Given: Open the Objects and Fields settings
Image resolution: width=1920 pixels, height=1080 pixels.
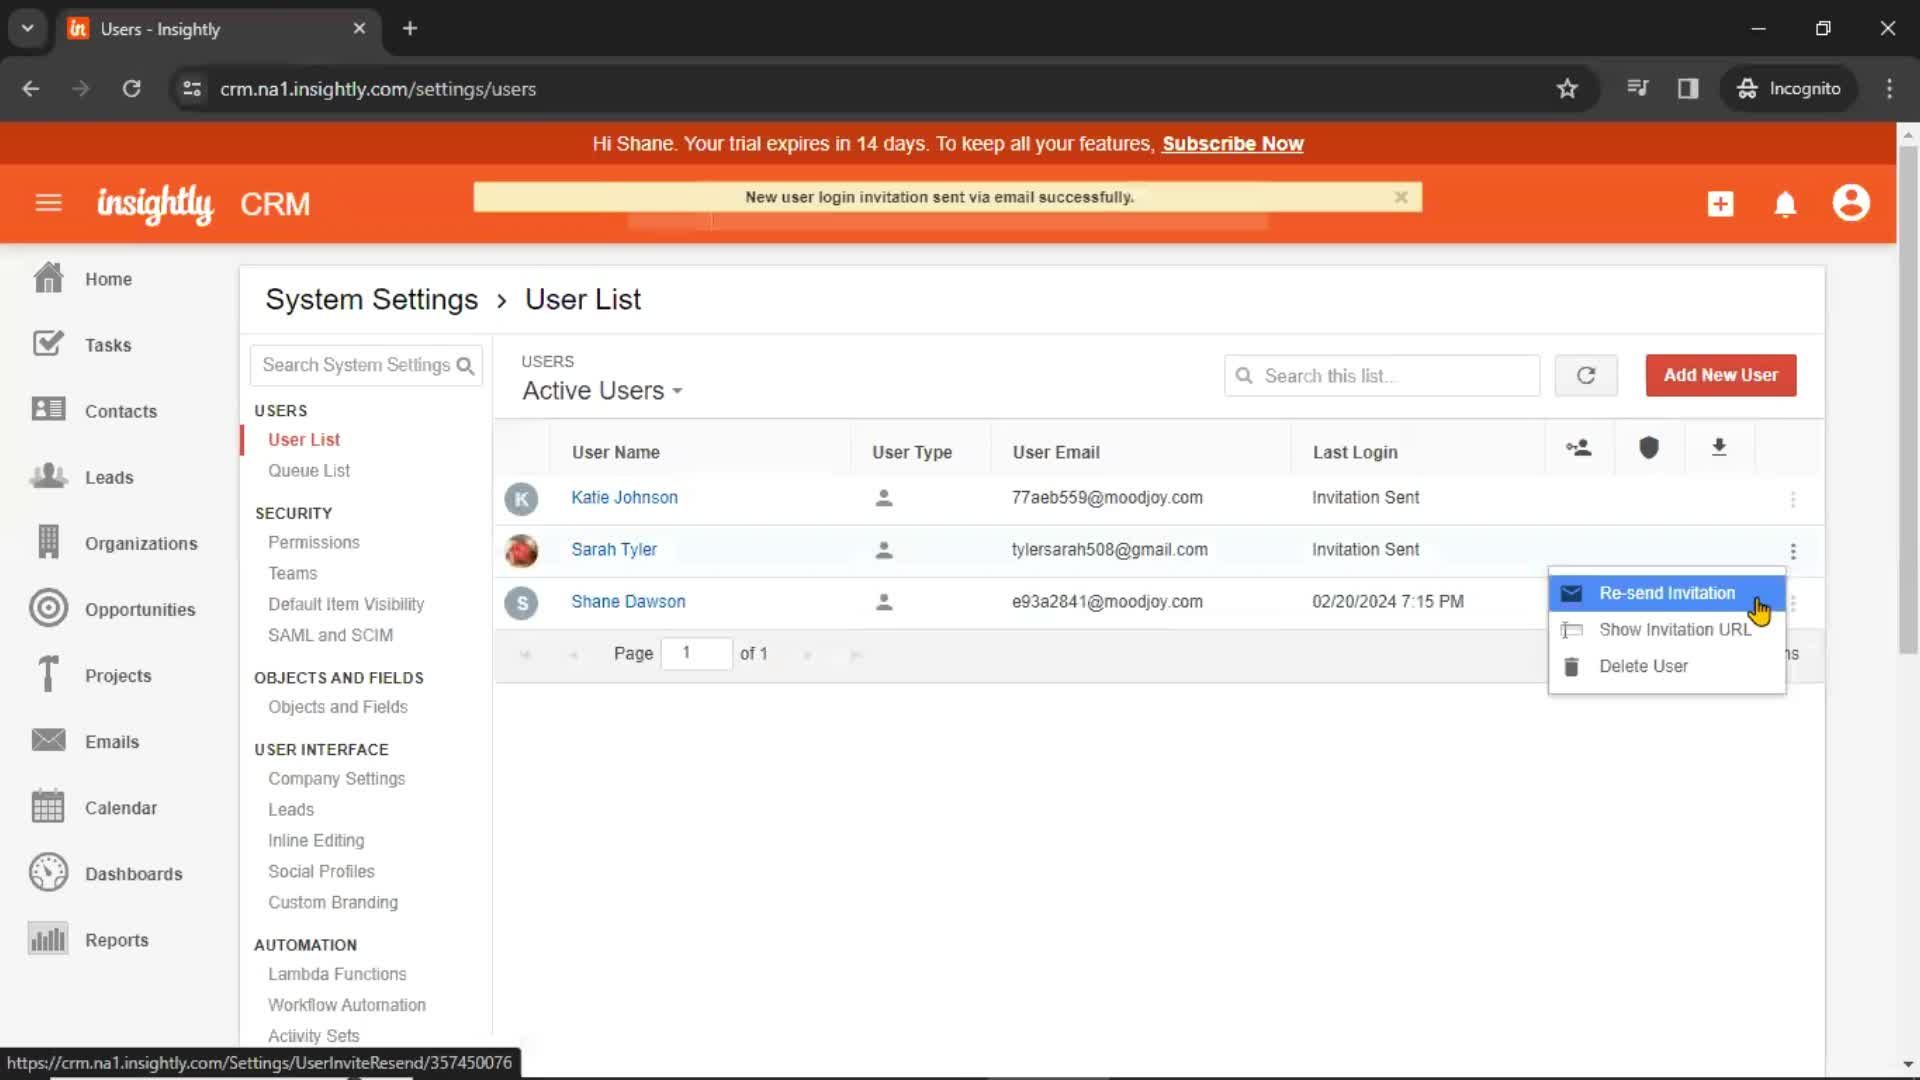Looking at the screenshot, I should 338,707.
